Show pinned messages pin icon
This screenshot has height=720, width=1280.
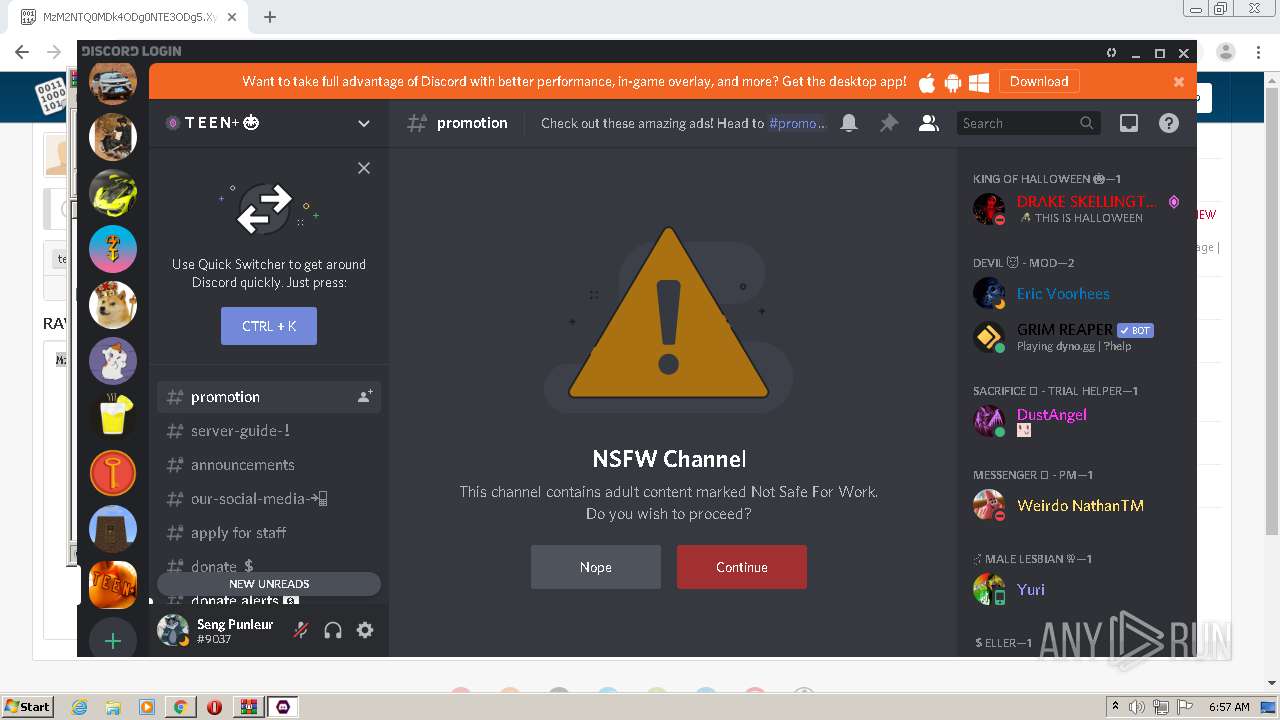pyautogui.click(x=889, y=123)
